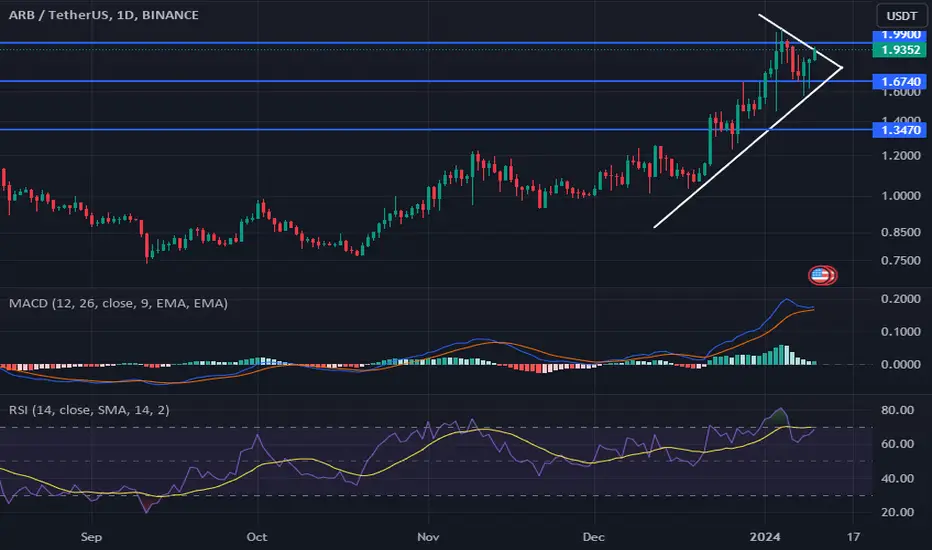This screenshot has width=932, height=550.
Task: Select the 1.9352 current price label
Action: point(899,50)
